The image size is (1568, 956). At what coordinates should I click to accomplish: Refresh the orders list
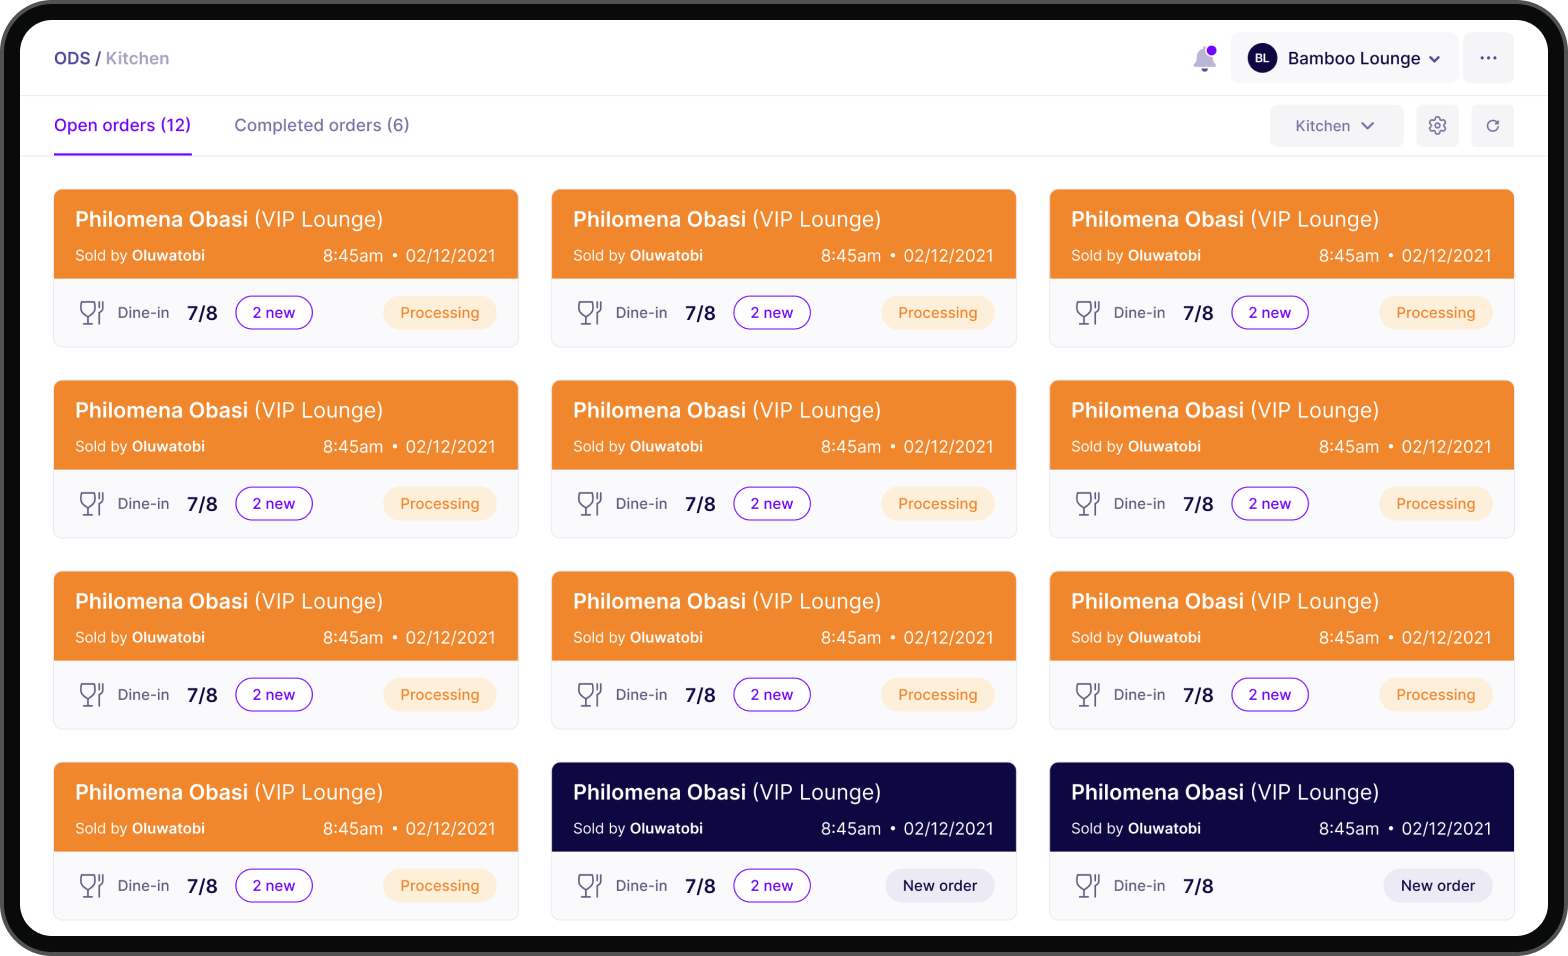pos(1492,126)
